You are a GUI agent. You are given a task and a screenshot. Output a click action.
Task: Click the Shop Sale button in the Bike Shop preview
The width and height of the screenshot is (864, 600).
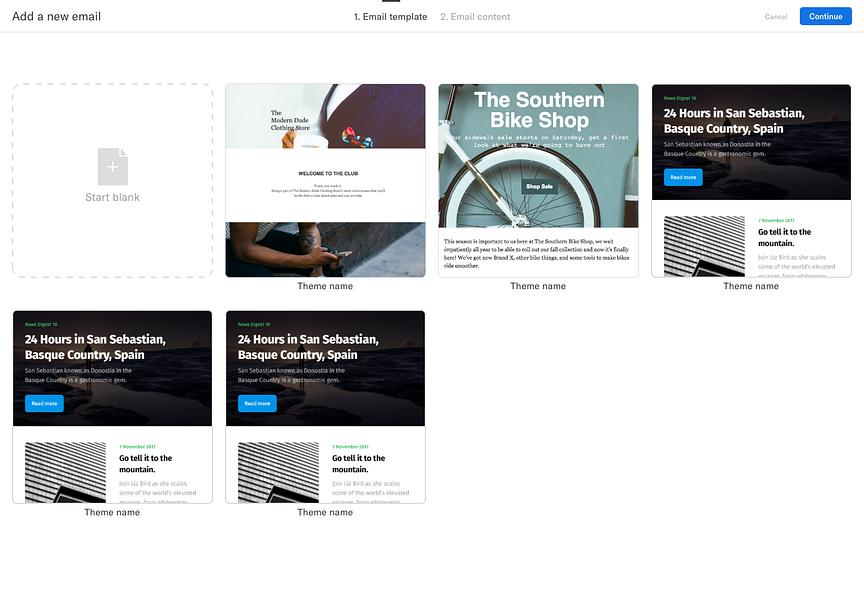click(539, 186)
